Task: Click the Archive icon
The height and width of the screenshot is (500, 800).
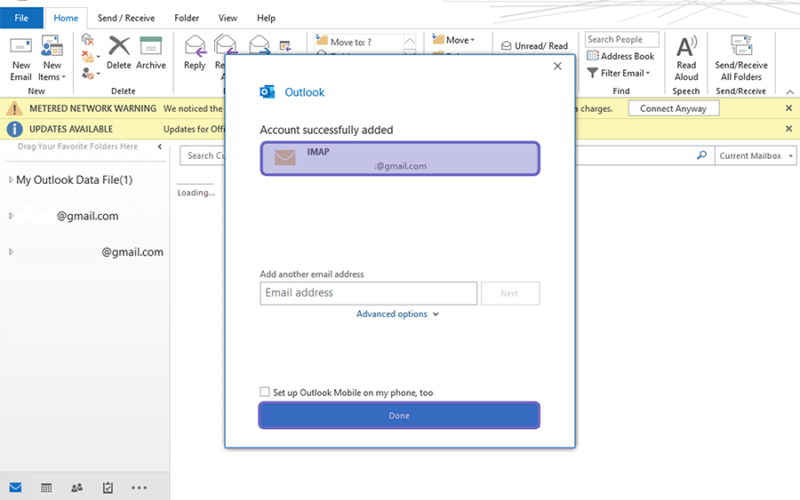Action: coord(151,46)
